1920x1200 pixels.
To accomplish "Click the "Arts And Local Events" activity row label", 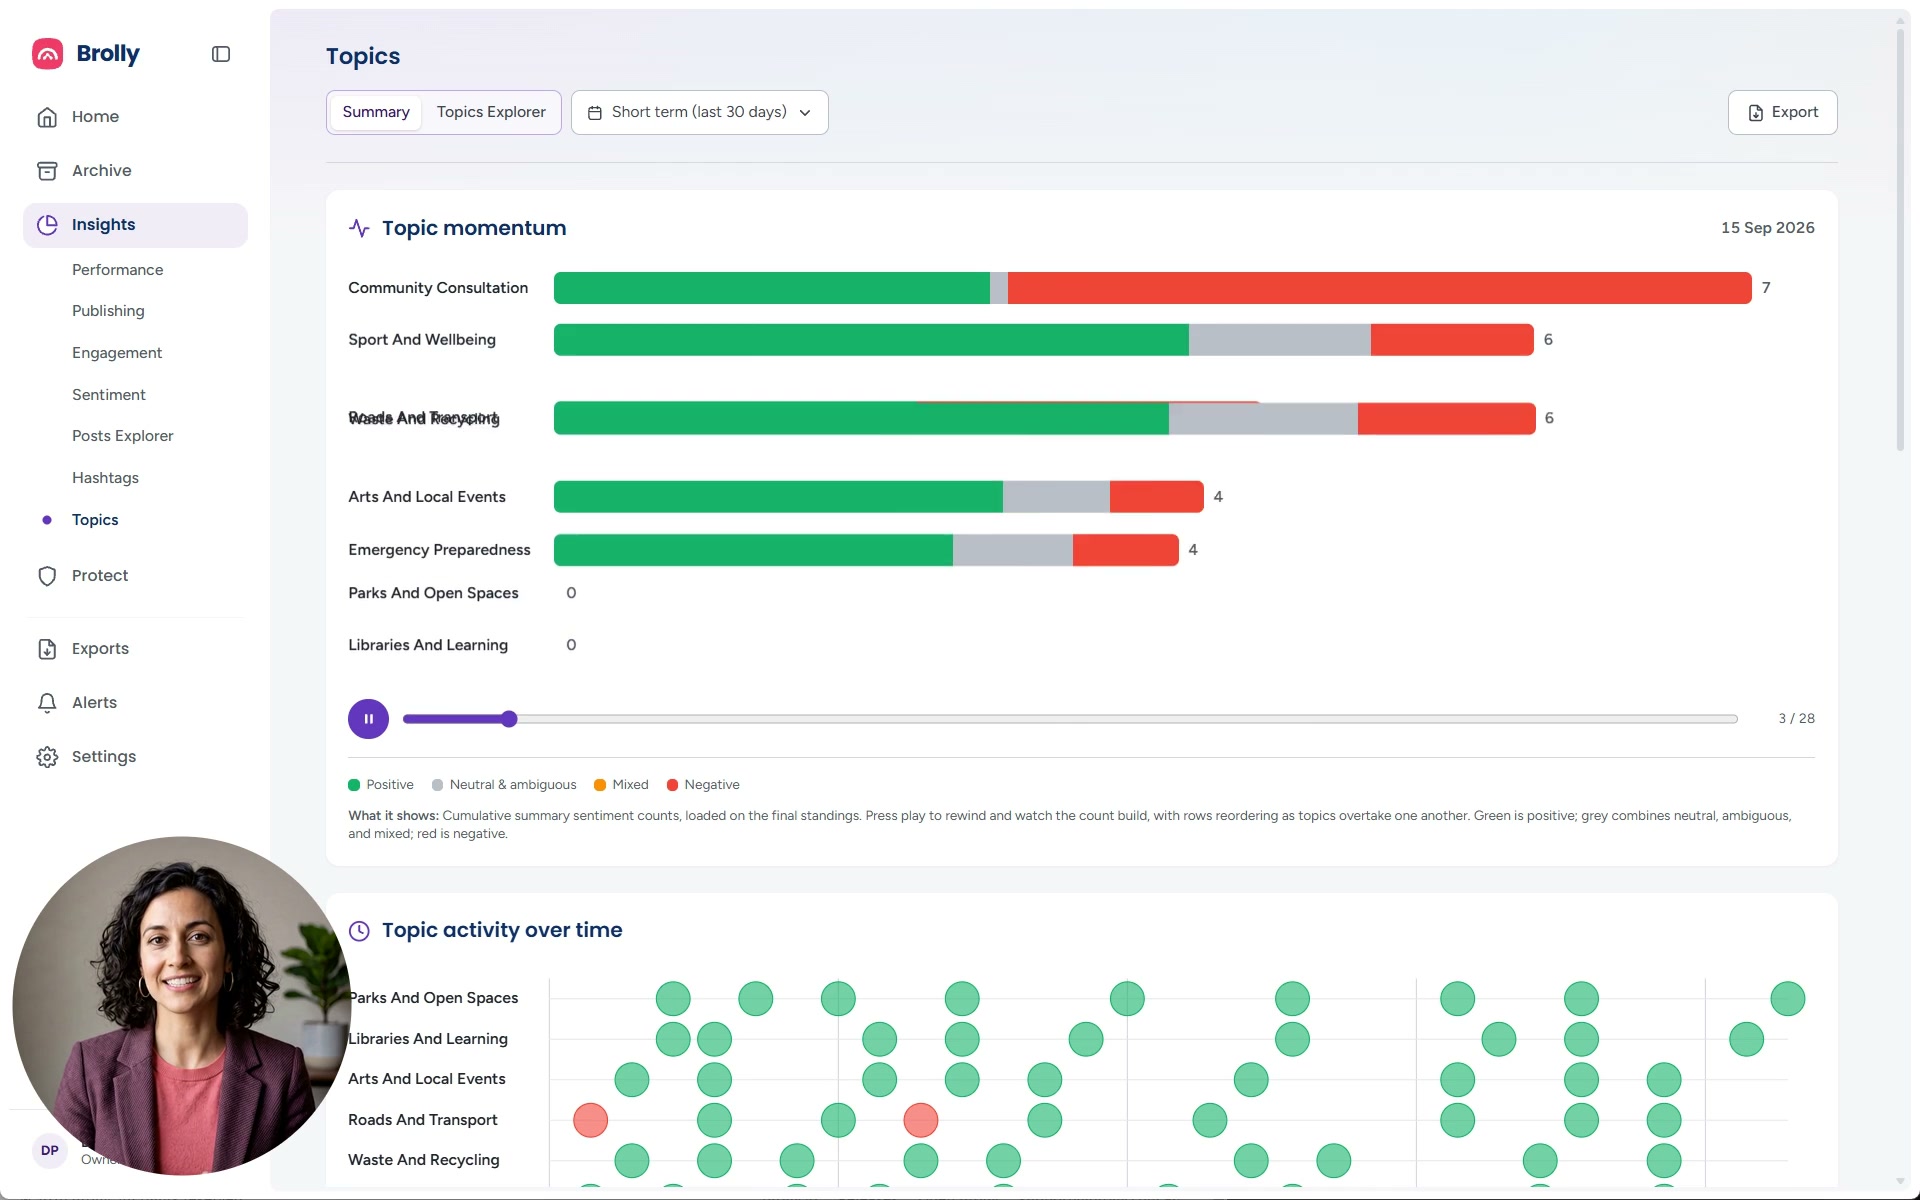I will (426, 1079).
